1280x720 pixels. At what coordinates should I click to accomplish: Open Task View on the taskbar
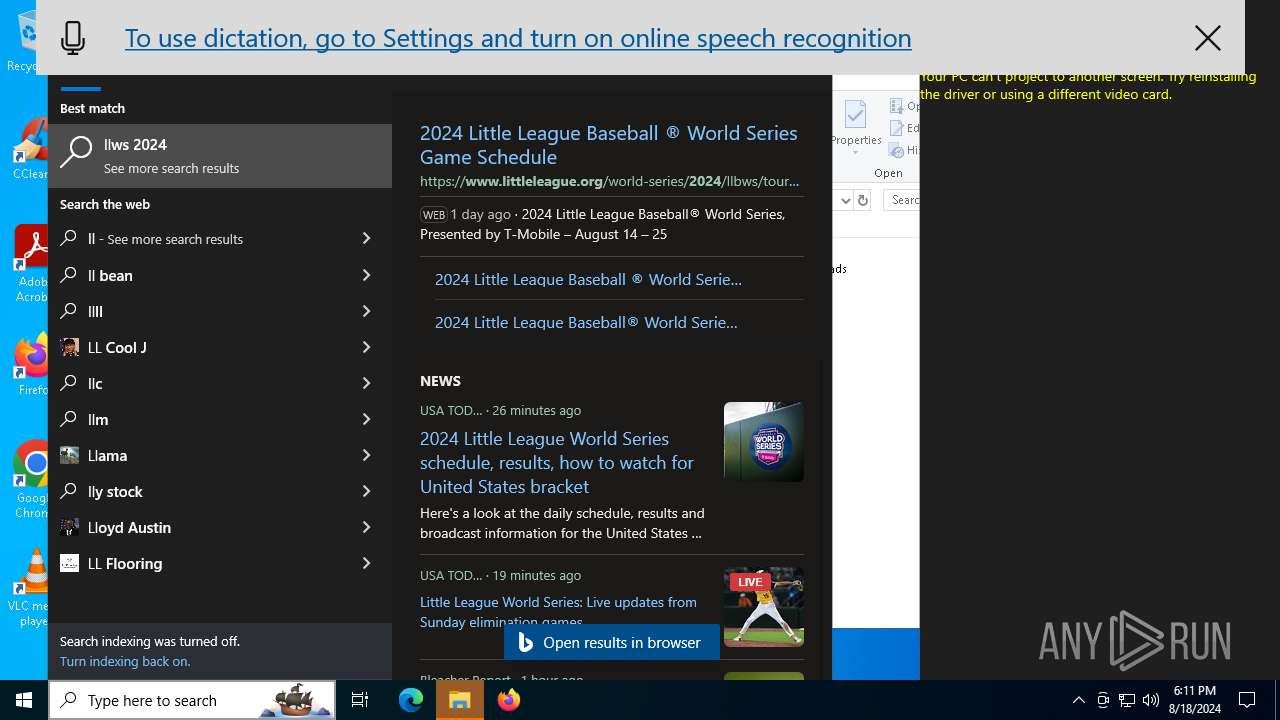point(360,700)
